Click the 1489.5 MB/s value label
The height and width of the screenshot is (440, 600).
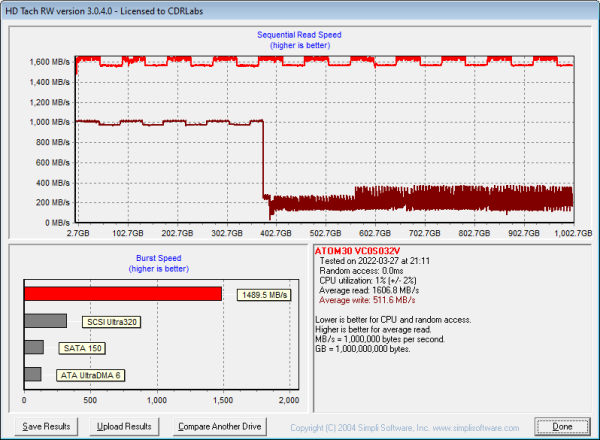pos(263,295)
